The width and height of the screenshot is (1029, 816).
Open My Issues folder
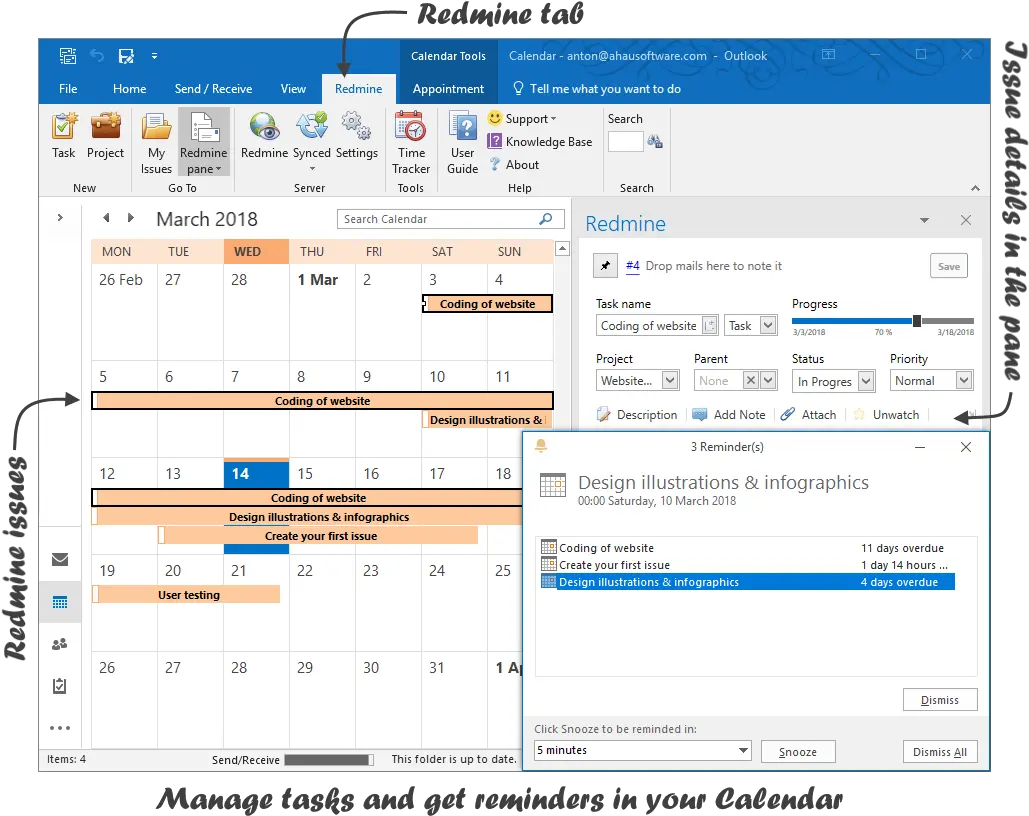pos(156,143)
